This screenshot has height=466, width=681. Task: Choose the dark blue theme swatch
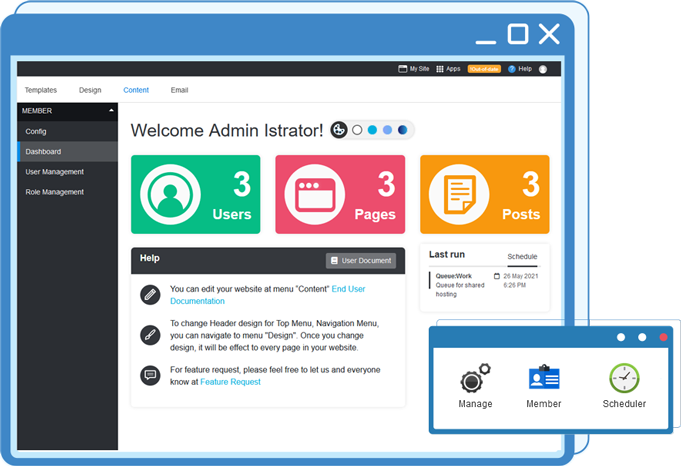[x=403, y=130]
